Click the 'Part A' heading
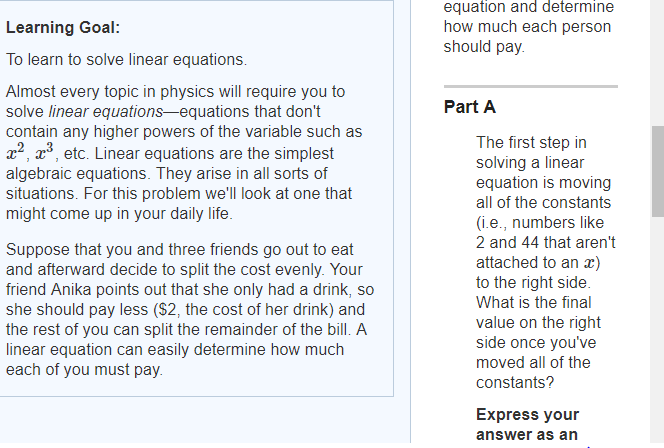The image size is (664, 448). [x=469, y=107]
